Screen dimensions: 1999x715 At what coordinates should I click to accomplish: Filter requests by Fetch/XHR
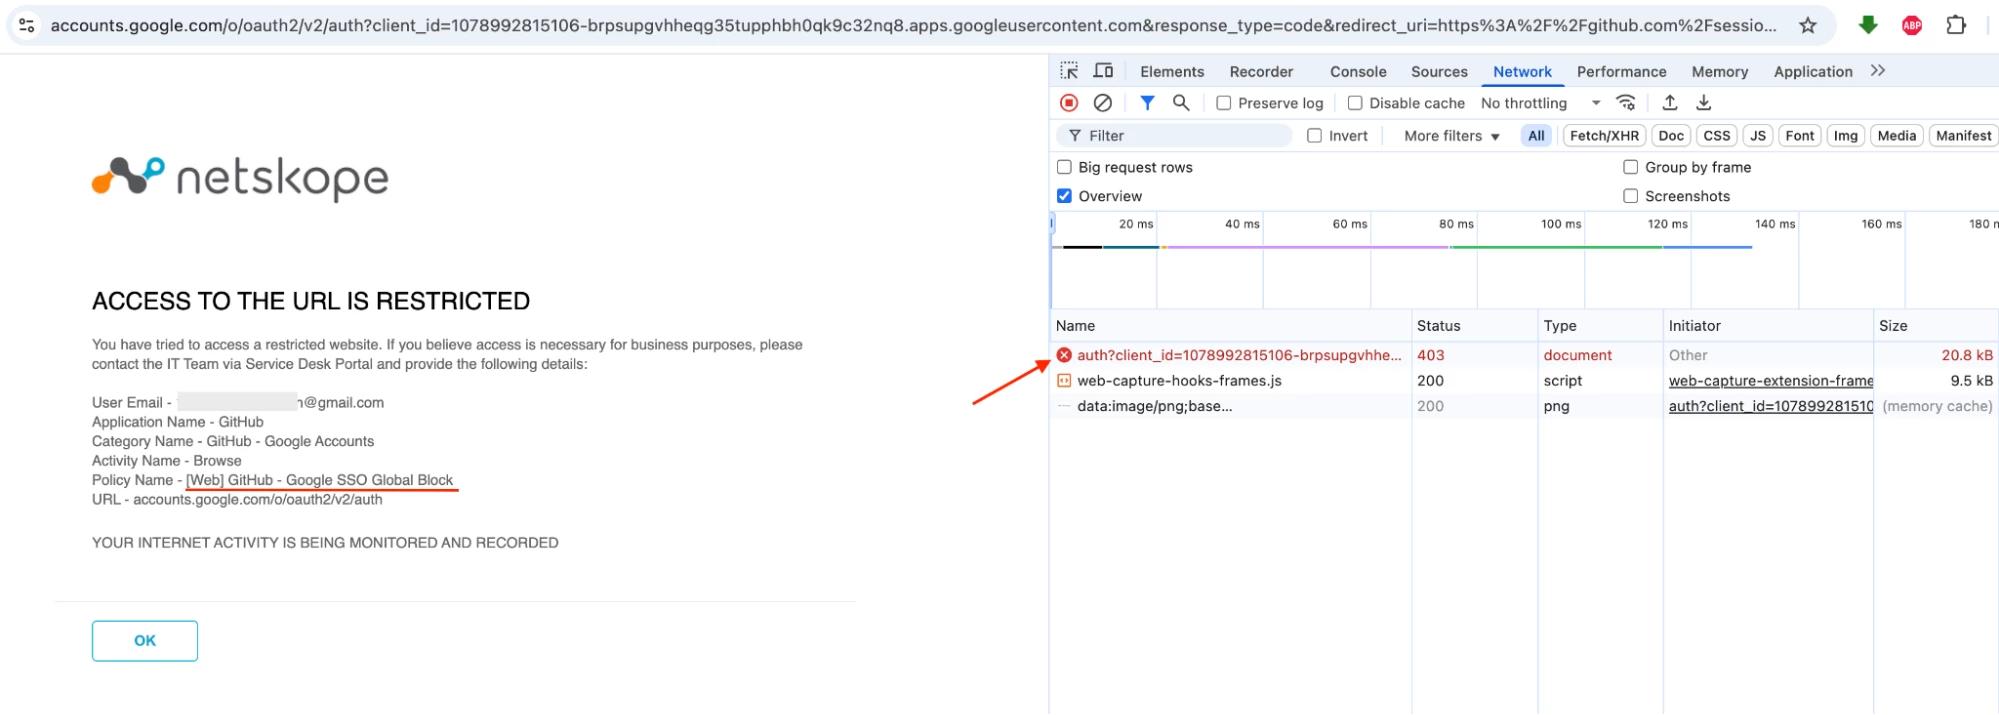point(1604,136)
